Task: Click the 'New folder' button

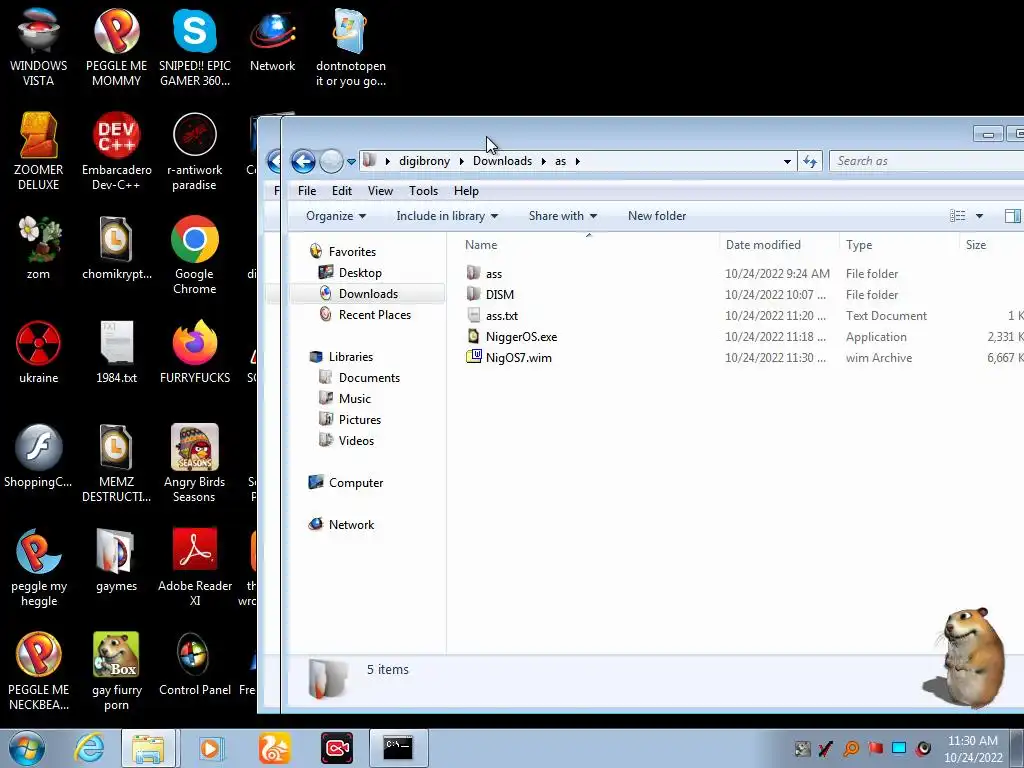Action: point(657,216)
